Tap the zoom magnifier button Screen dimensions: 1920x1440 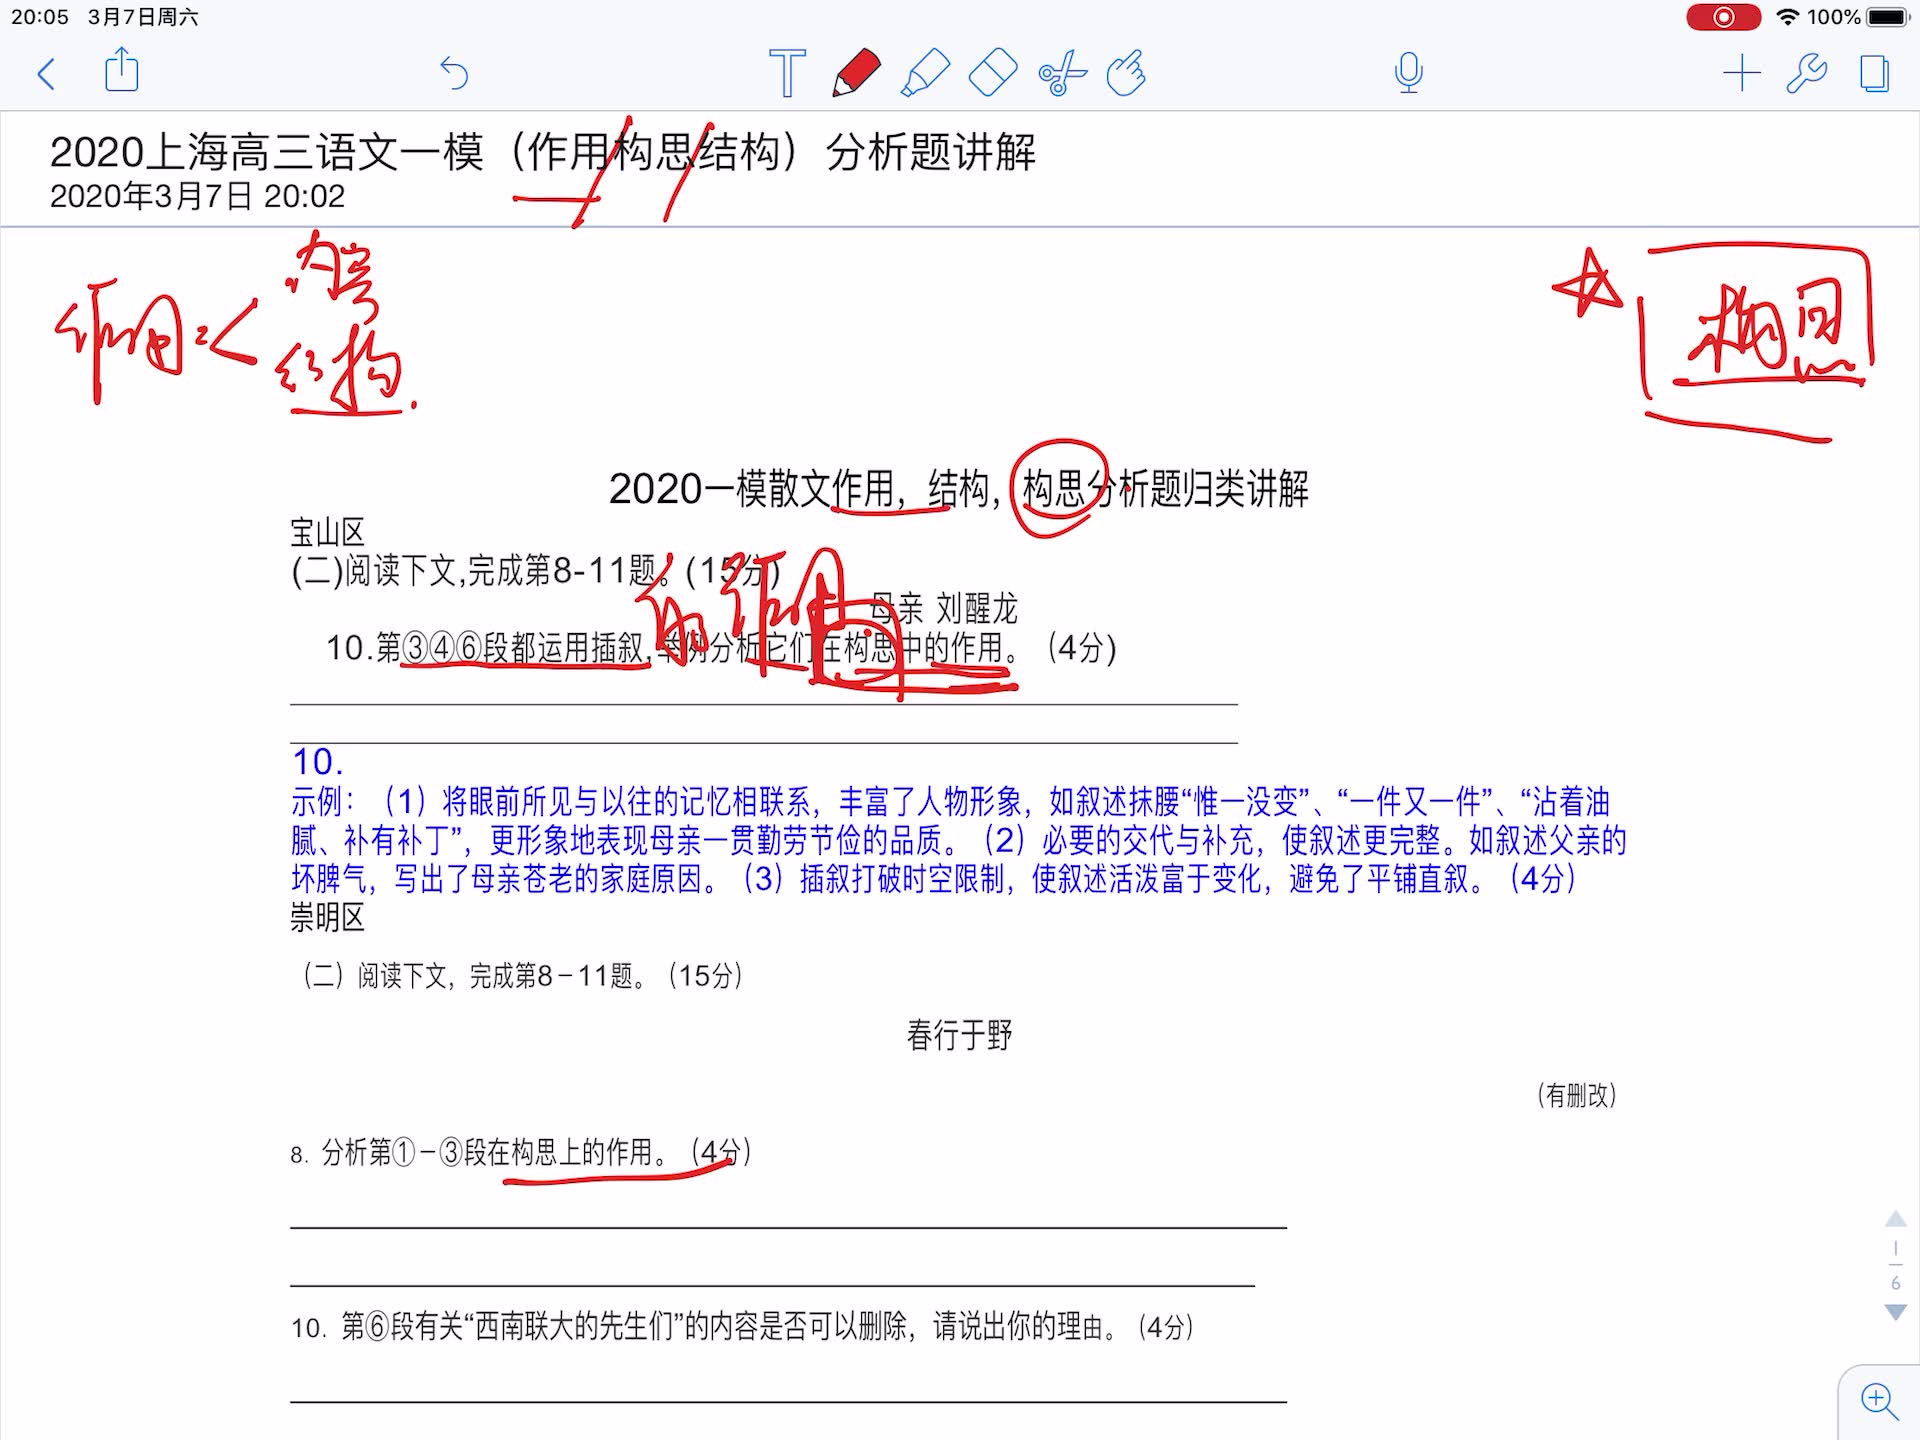(x=1879, y=1401)
